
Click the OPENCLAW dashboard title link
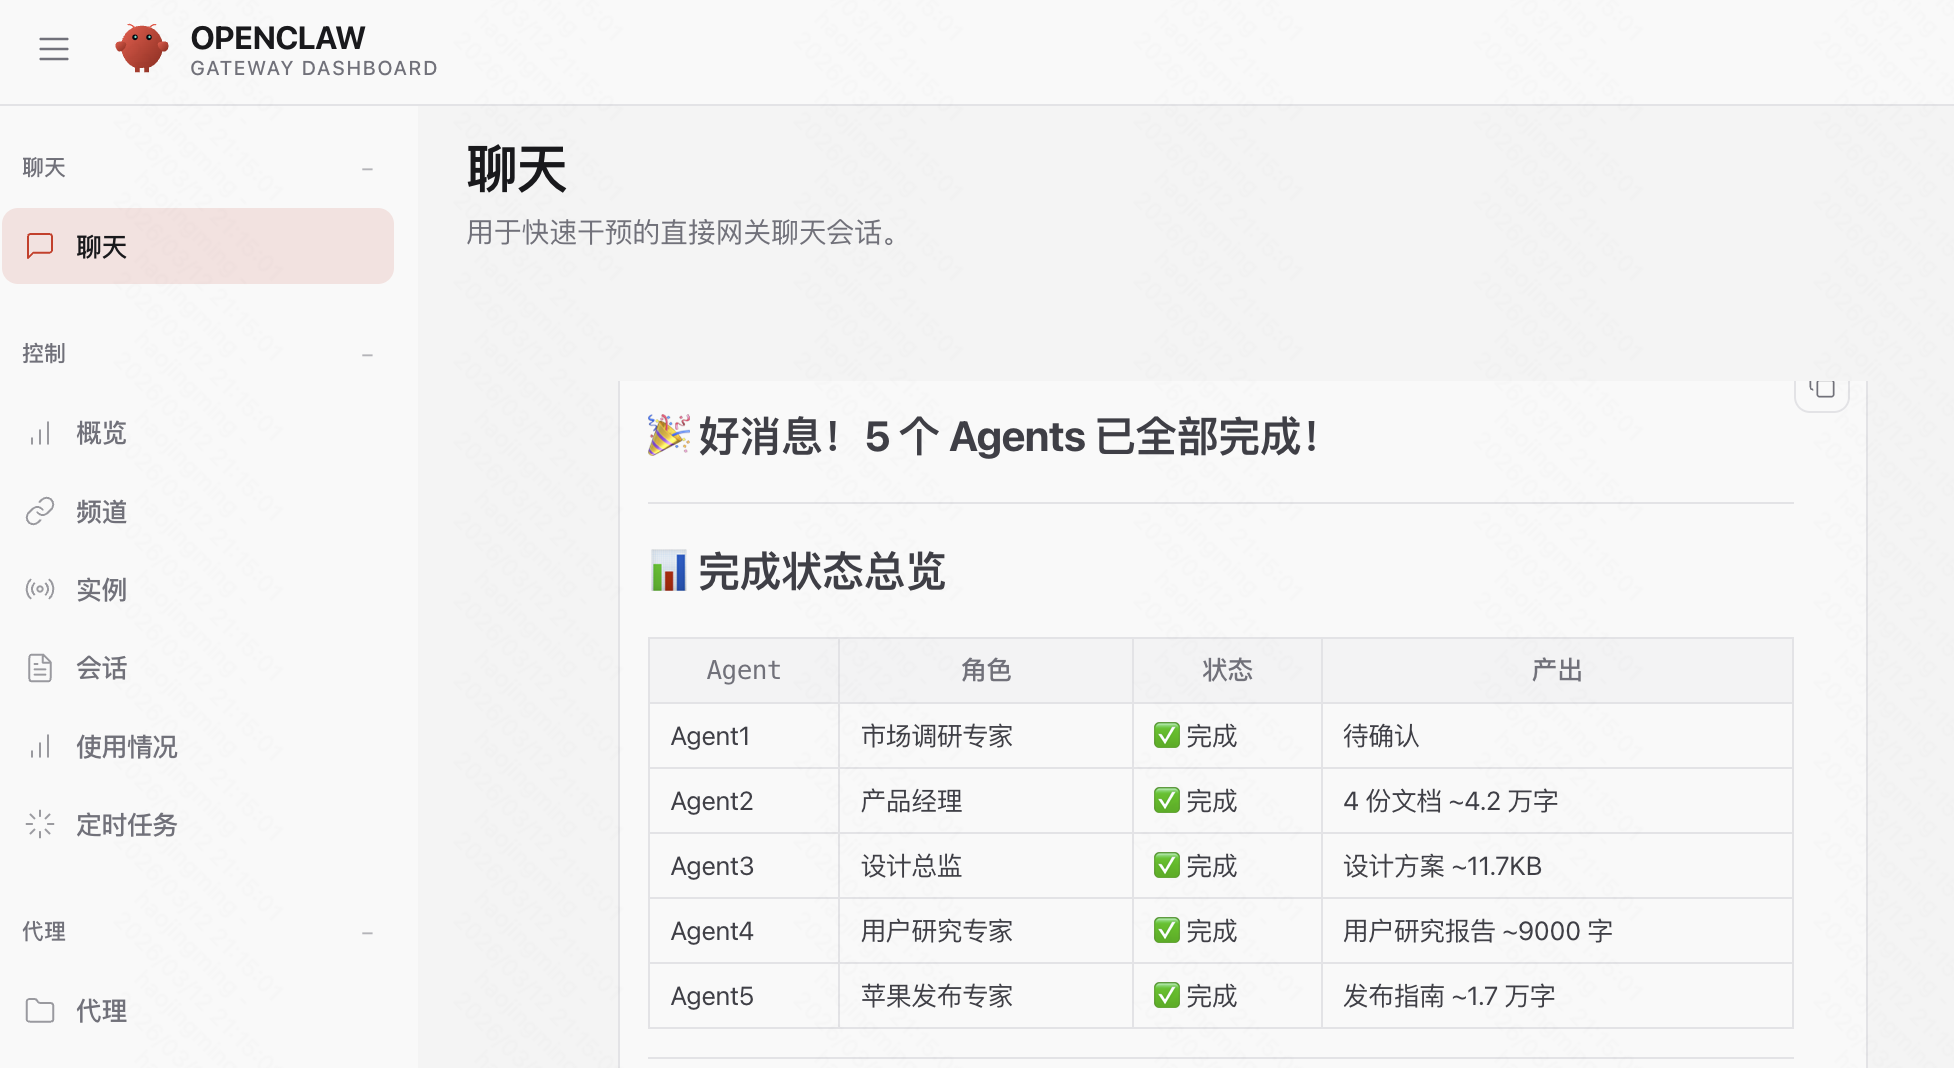[278, 38]
